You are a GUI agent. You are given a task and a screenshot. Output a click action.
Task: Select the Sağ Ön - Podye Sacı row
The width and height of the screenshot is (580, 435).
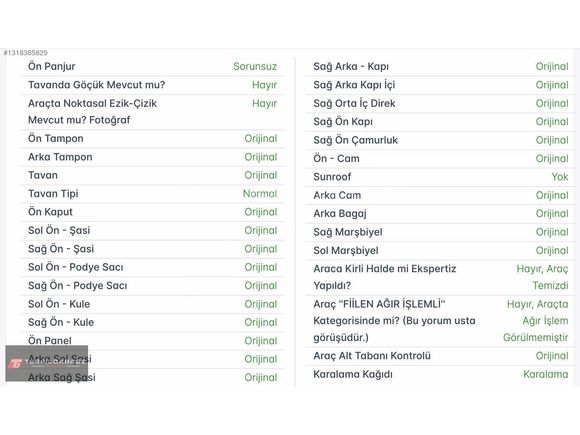152,286
